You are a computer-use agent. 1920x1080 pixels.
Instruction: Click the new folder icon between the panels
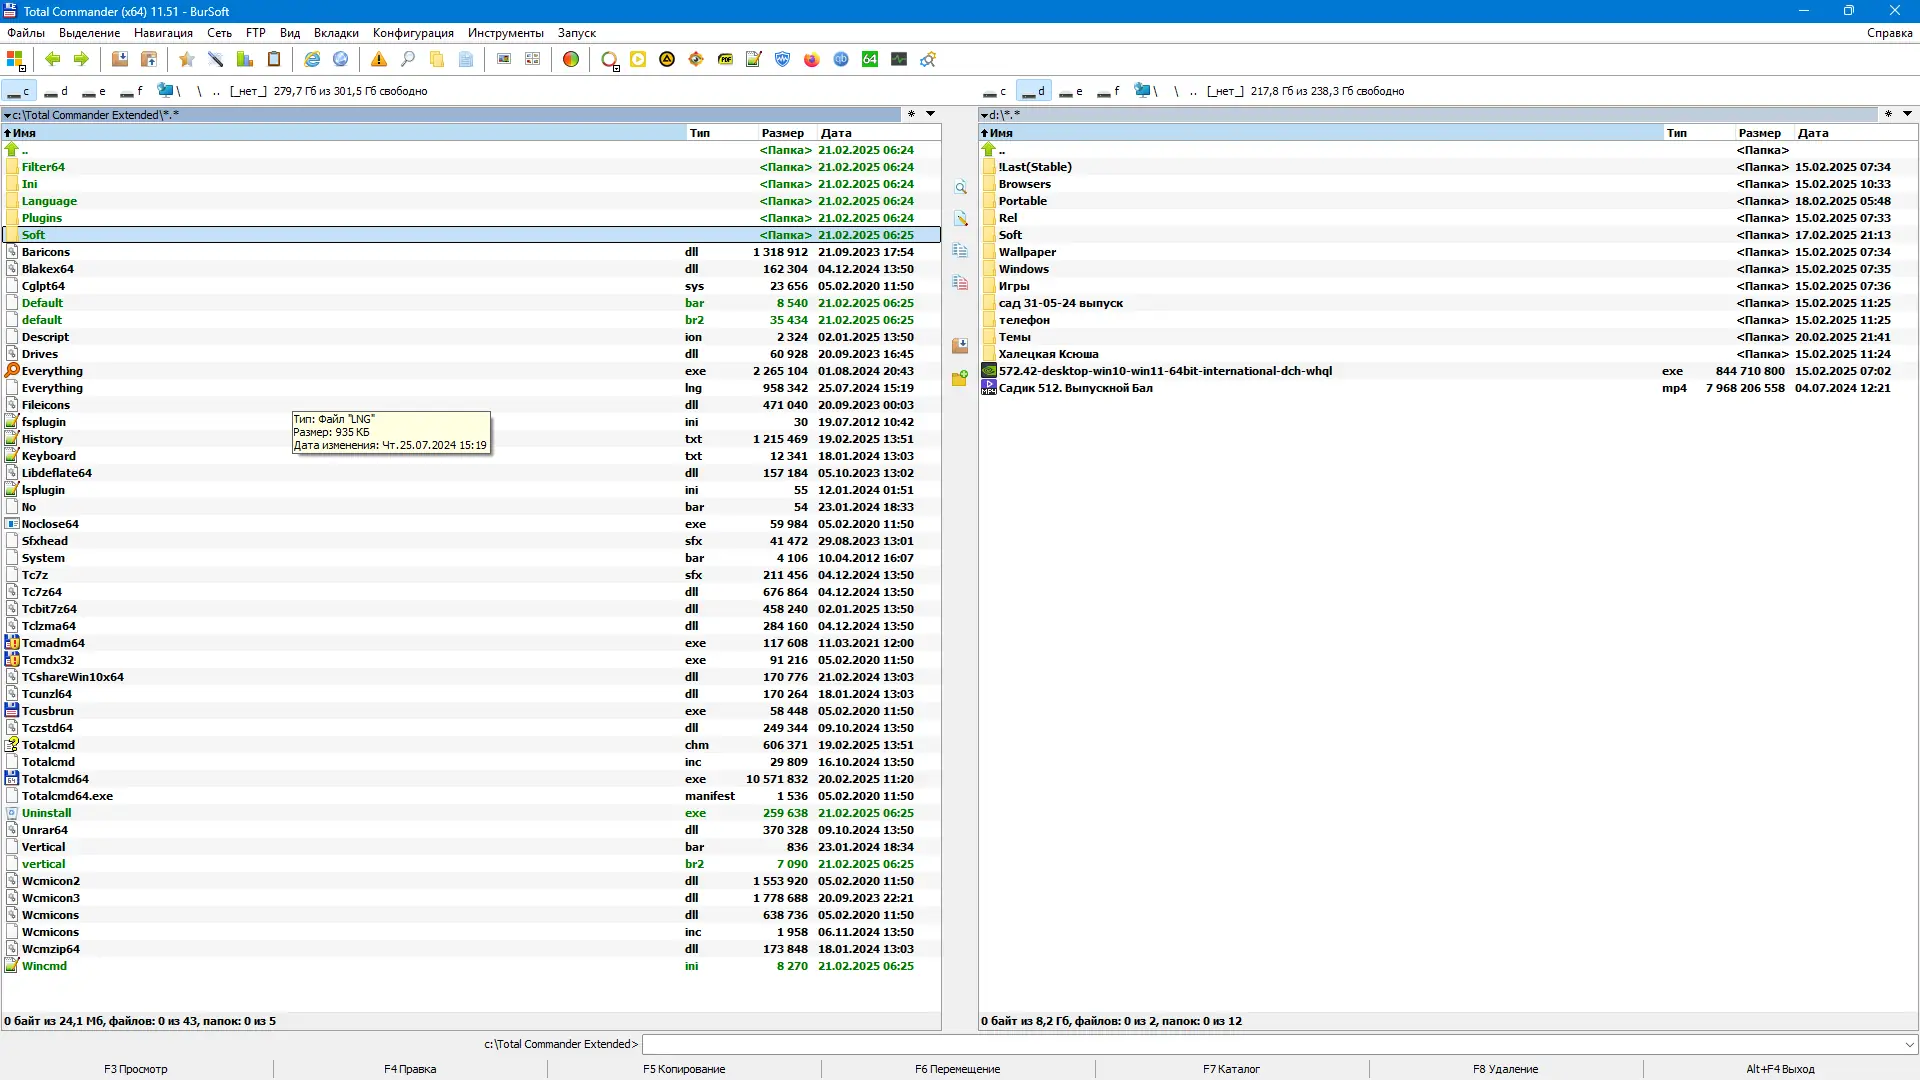(960, 379)
